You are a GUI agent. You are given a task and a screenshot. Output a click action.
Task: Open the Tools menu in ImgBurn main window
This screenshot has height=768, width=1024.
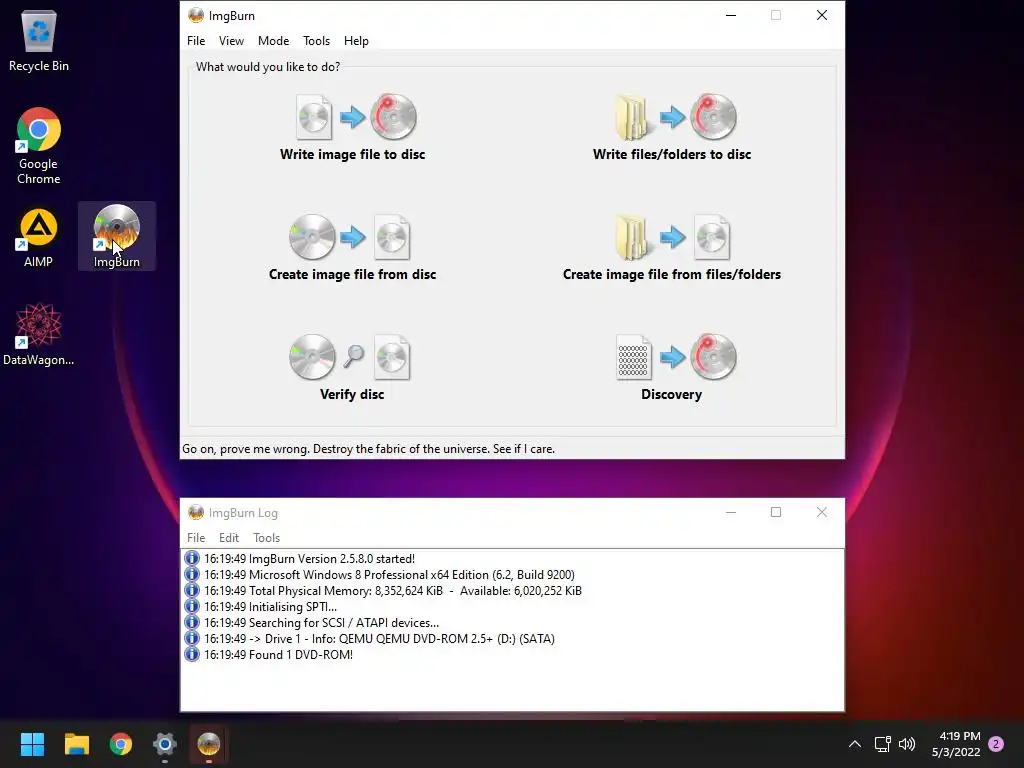pyautogui.click(x=316, y=40)
